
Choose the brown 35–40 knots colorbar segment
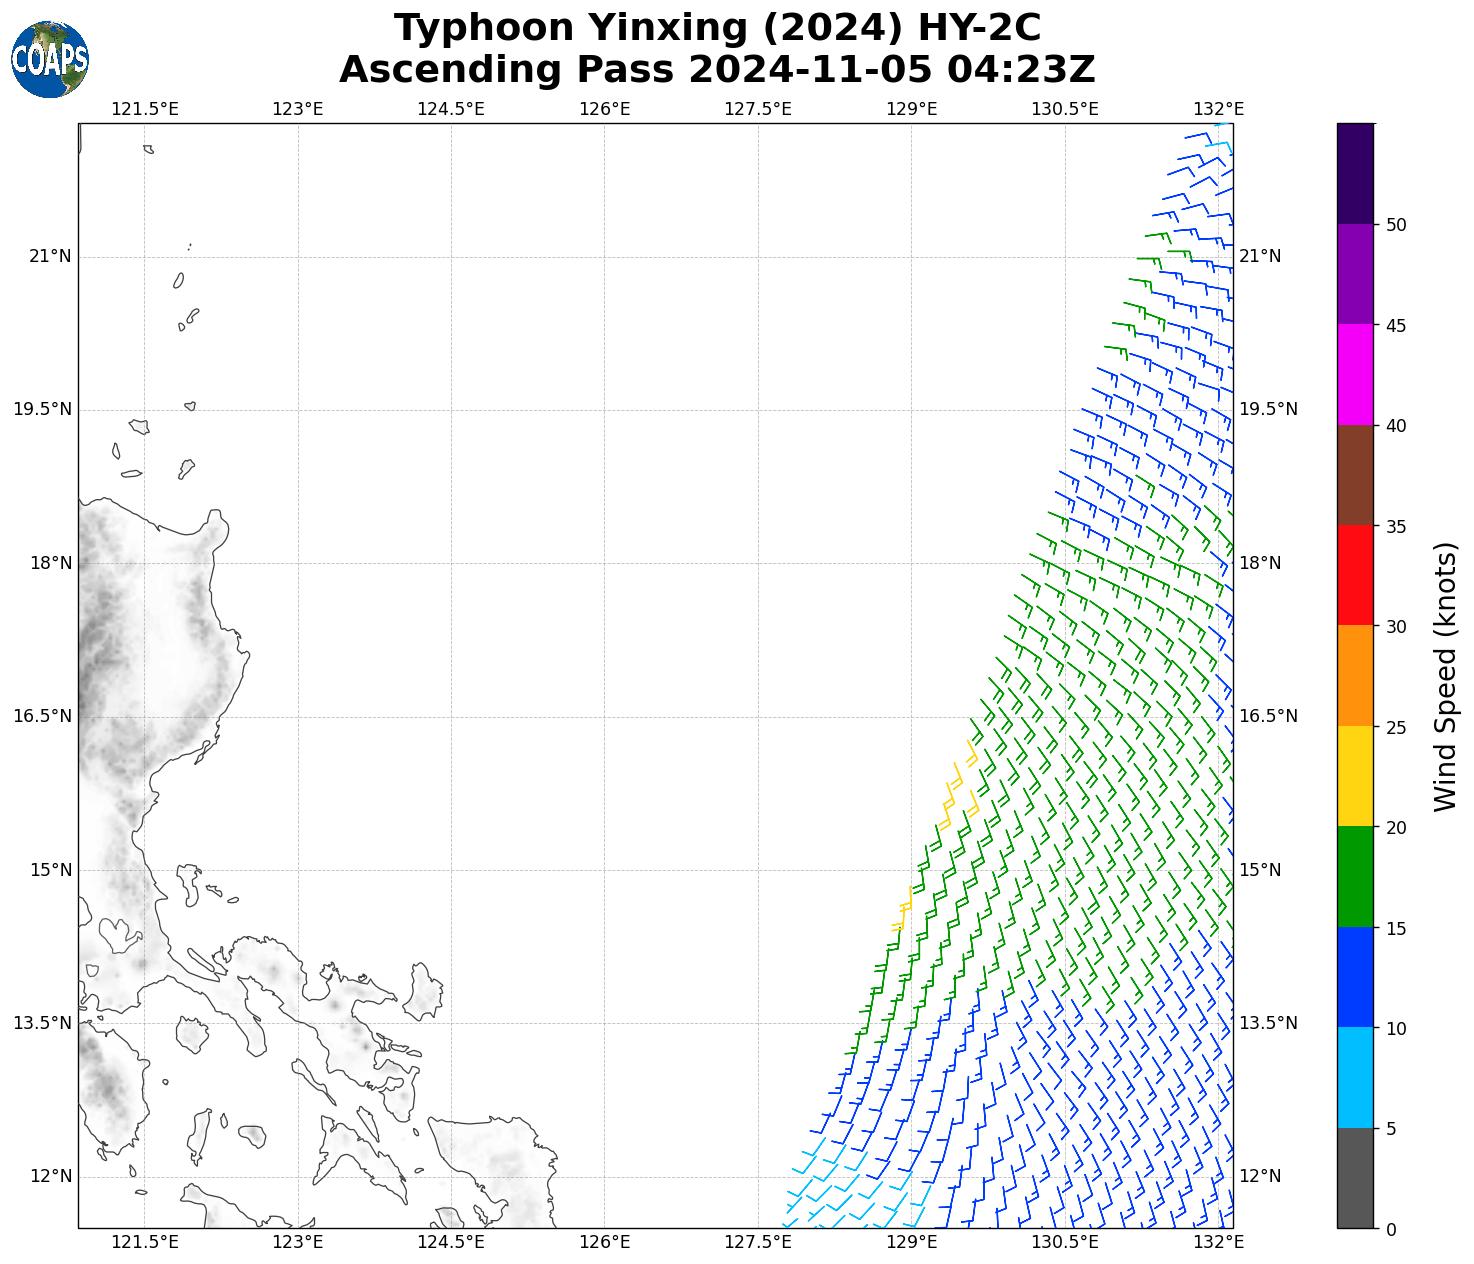click(1355, 475)
